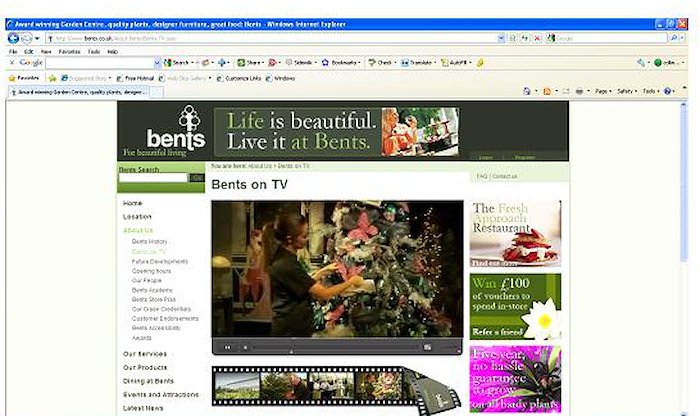Open the File menu
700x416 pixels.
tap(13, 52)
